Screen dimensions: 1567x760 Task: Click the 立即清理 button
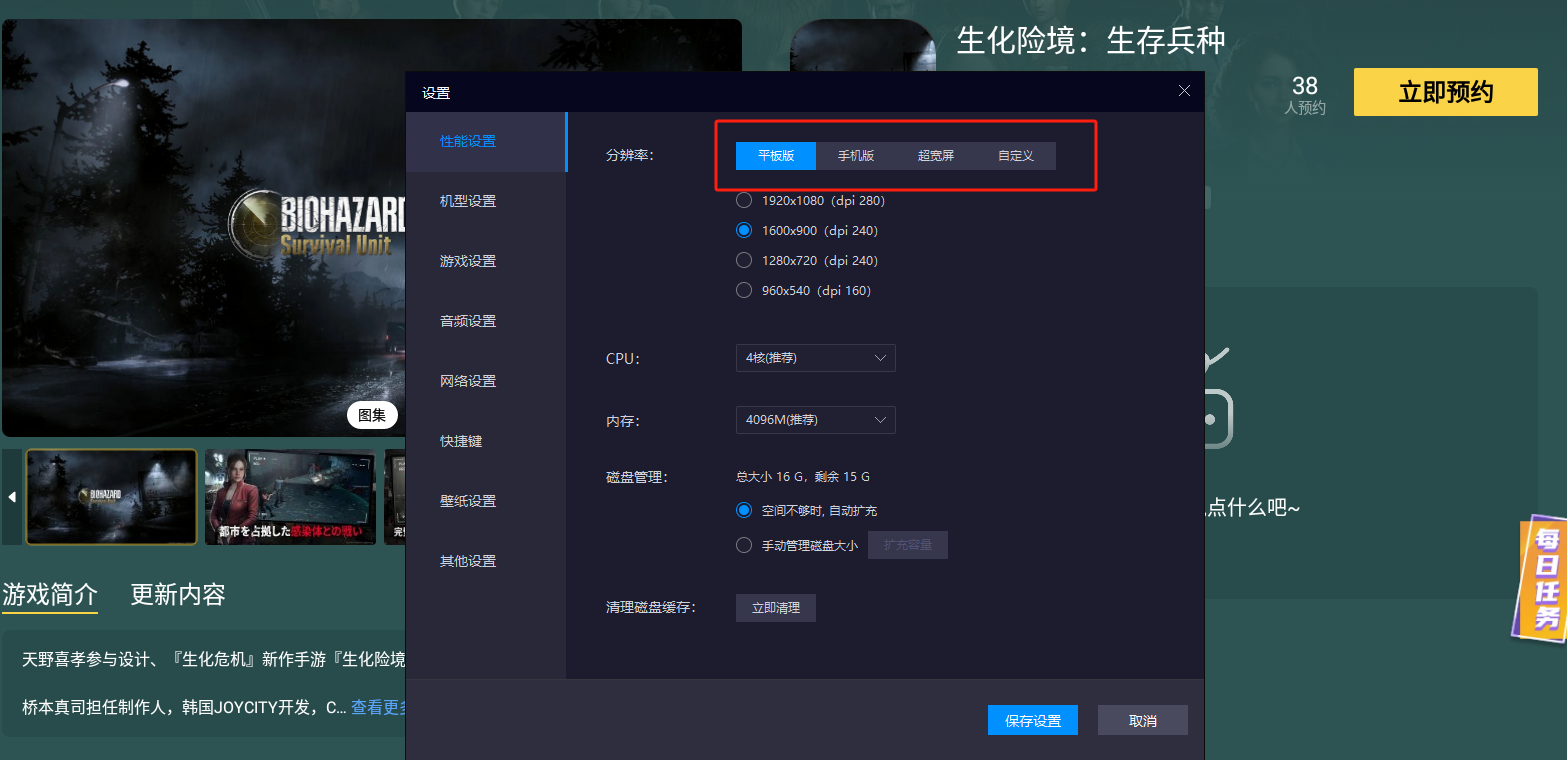coord(776,608)
